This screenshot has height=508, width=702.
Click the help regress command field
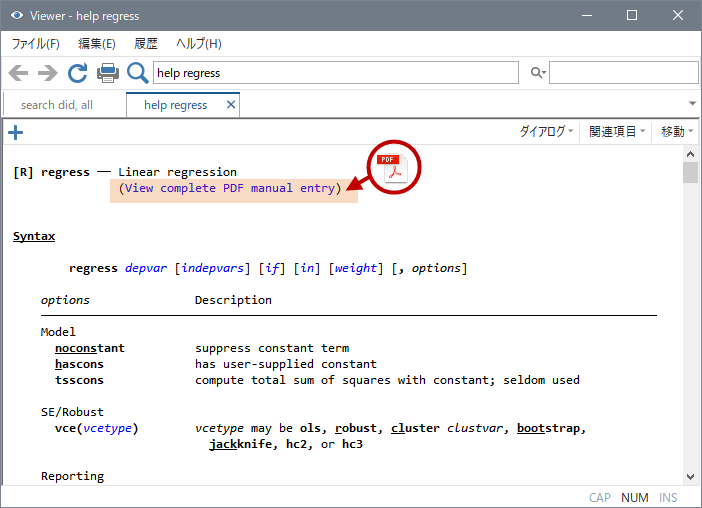336,73
